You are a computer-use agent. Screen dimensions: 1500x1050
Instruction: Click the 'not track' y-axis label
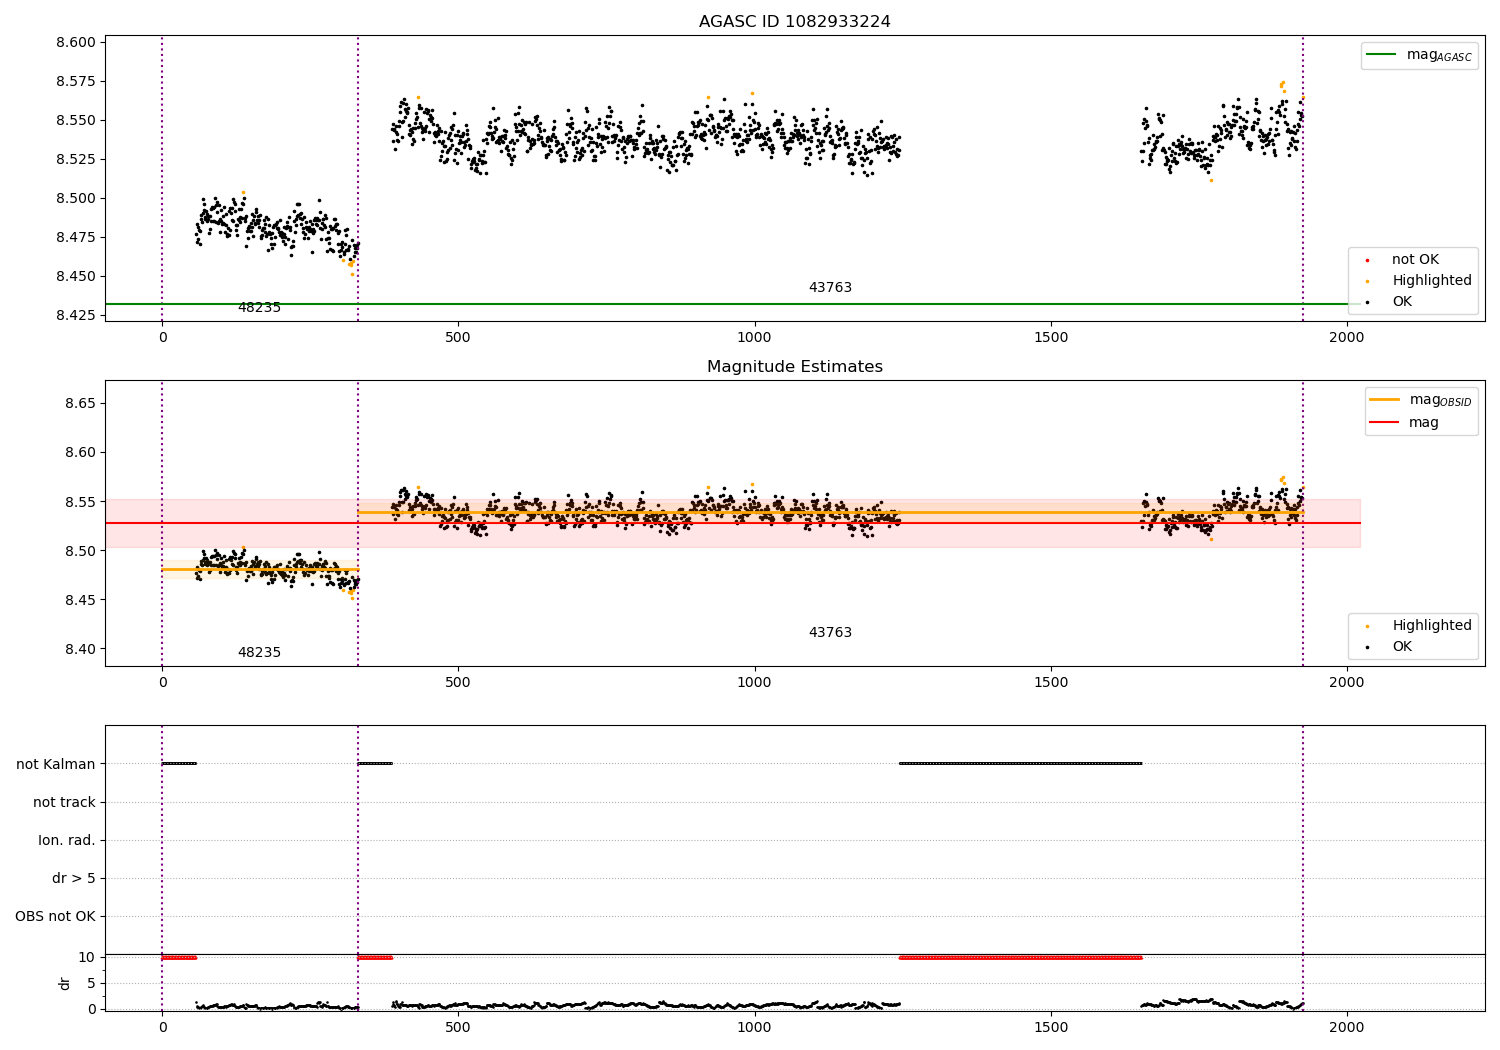[x=64, y=803]
